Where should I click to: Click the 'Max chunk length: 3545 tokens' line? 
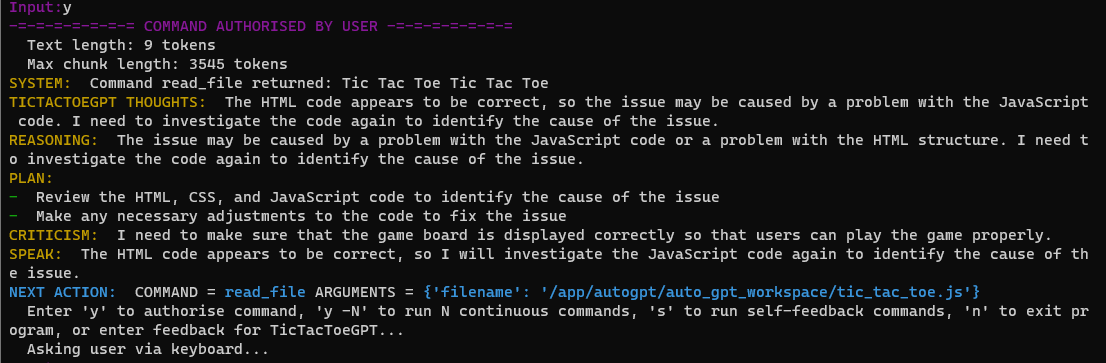click(x=157, y=64)
